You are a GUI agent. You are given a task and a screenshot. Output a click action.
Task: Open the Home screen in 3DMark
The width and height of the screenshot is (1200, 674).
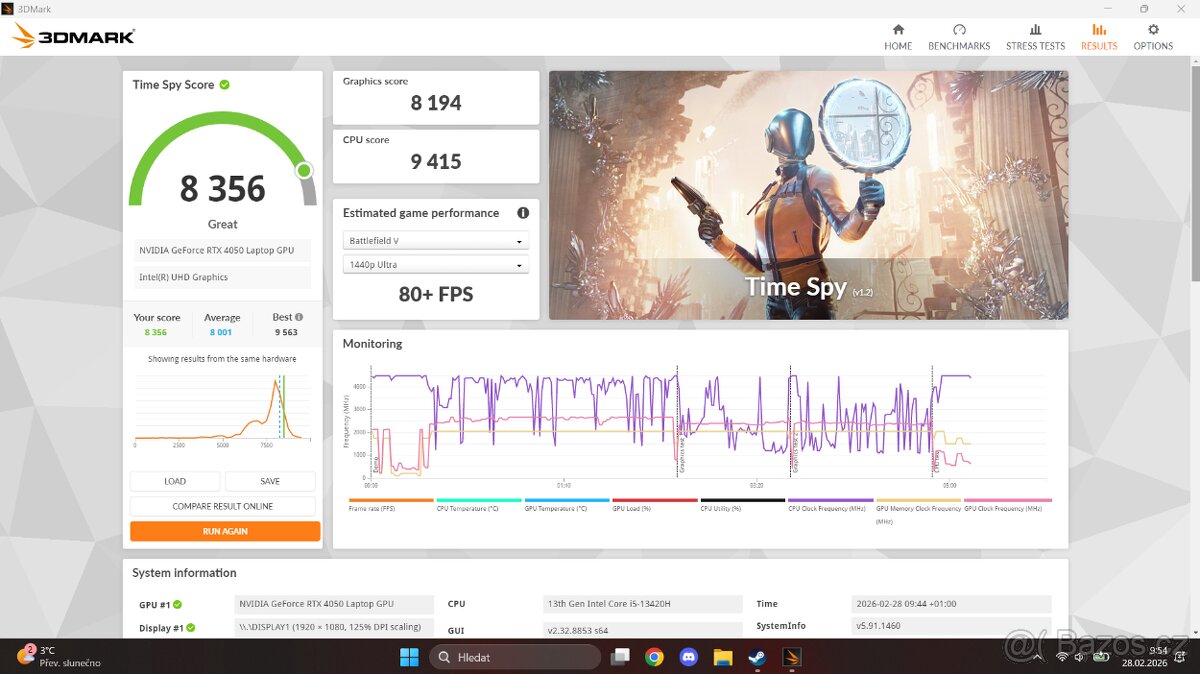coord(897,38)
